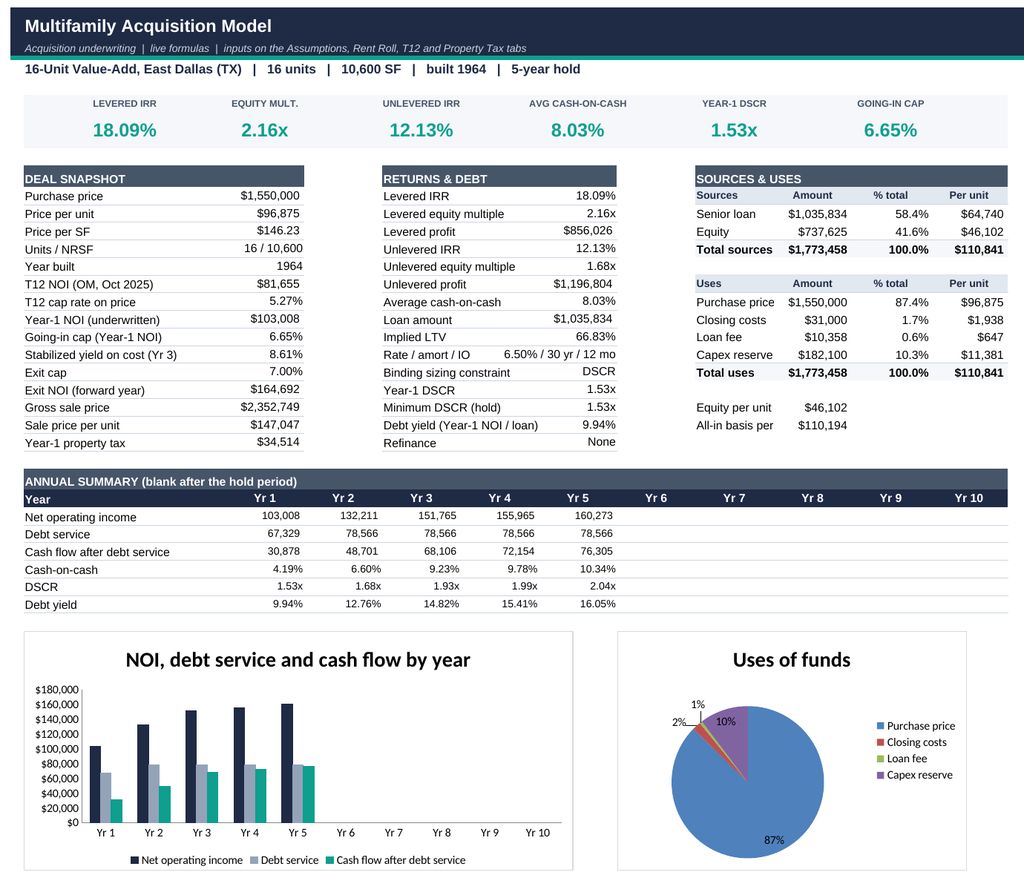The height and width of the screenshot is (875, 1024).
Task: Select the T12 NOI value $81,655
Action: click(x=278, y=284)
